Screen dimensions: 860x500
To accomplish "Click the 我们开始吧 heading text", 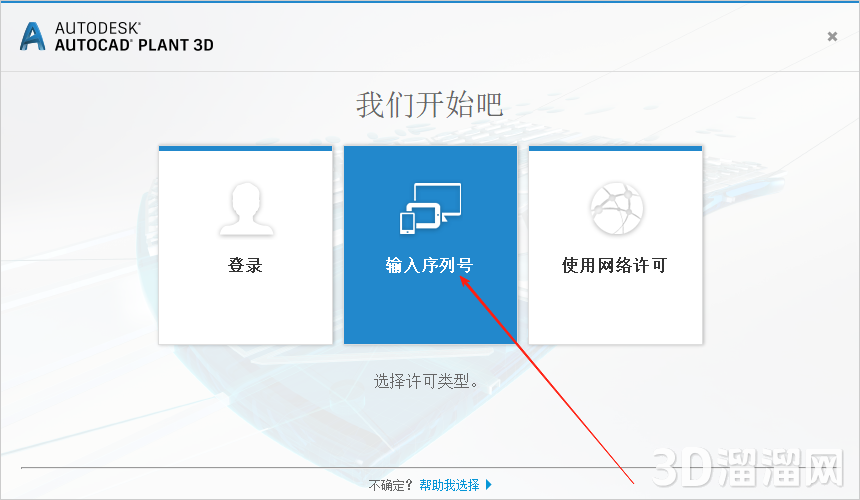I will click(429, 105).
